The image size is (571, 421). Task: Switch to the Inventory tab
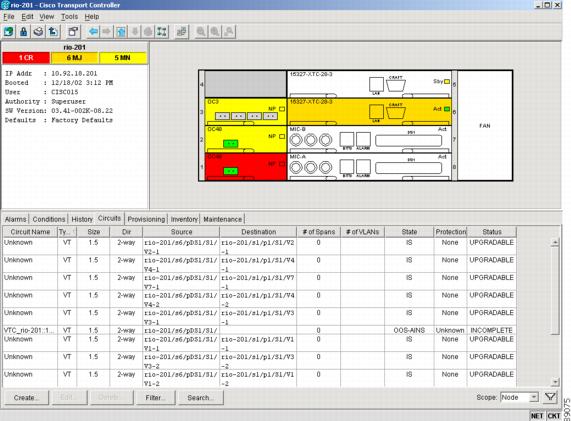click(184, 219)
